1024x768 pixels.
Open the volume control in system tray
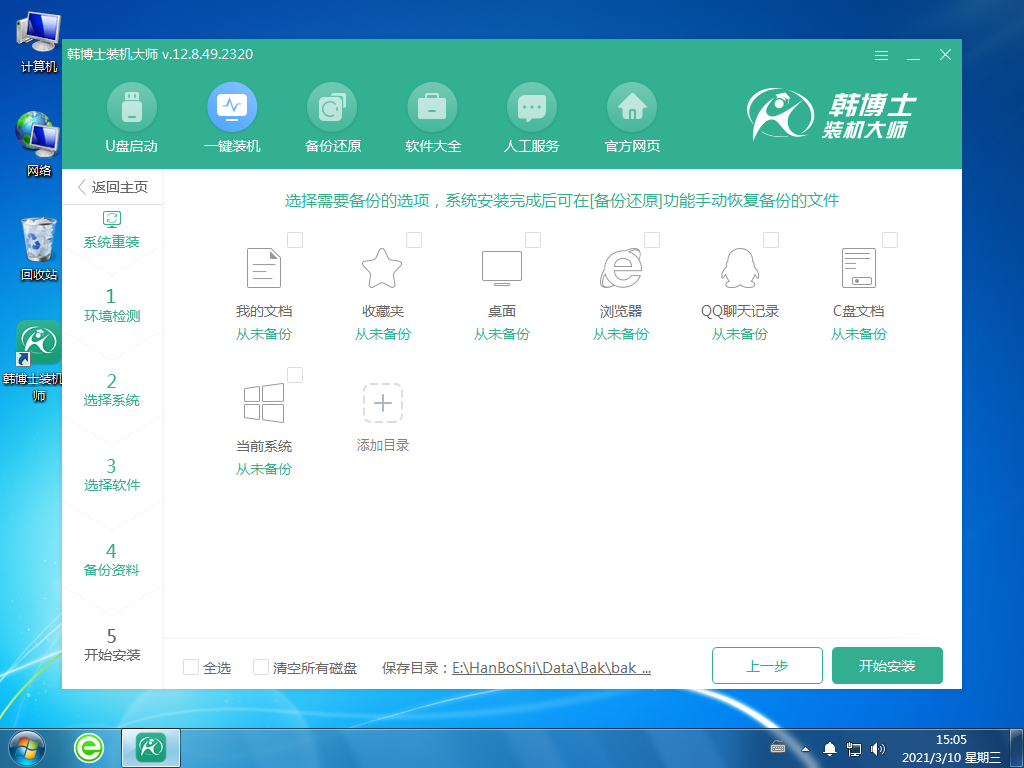click(879, 747)
